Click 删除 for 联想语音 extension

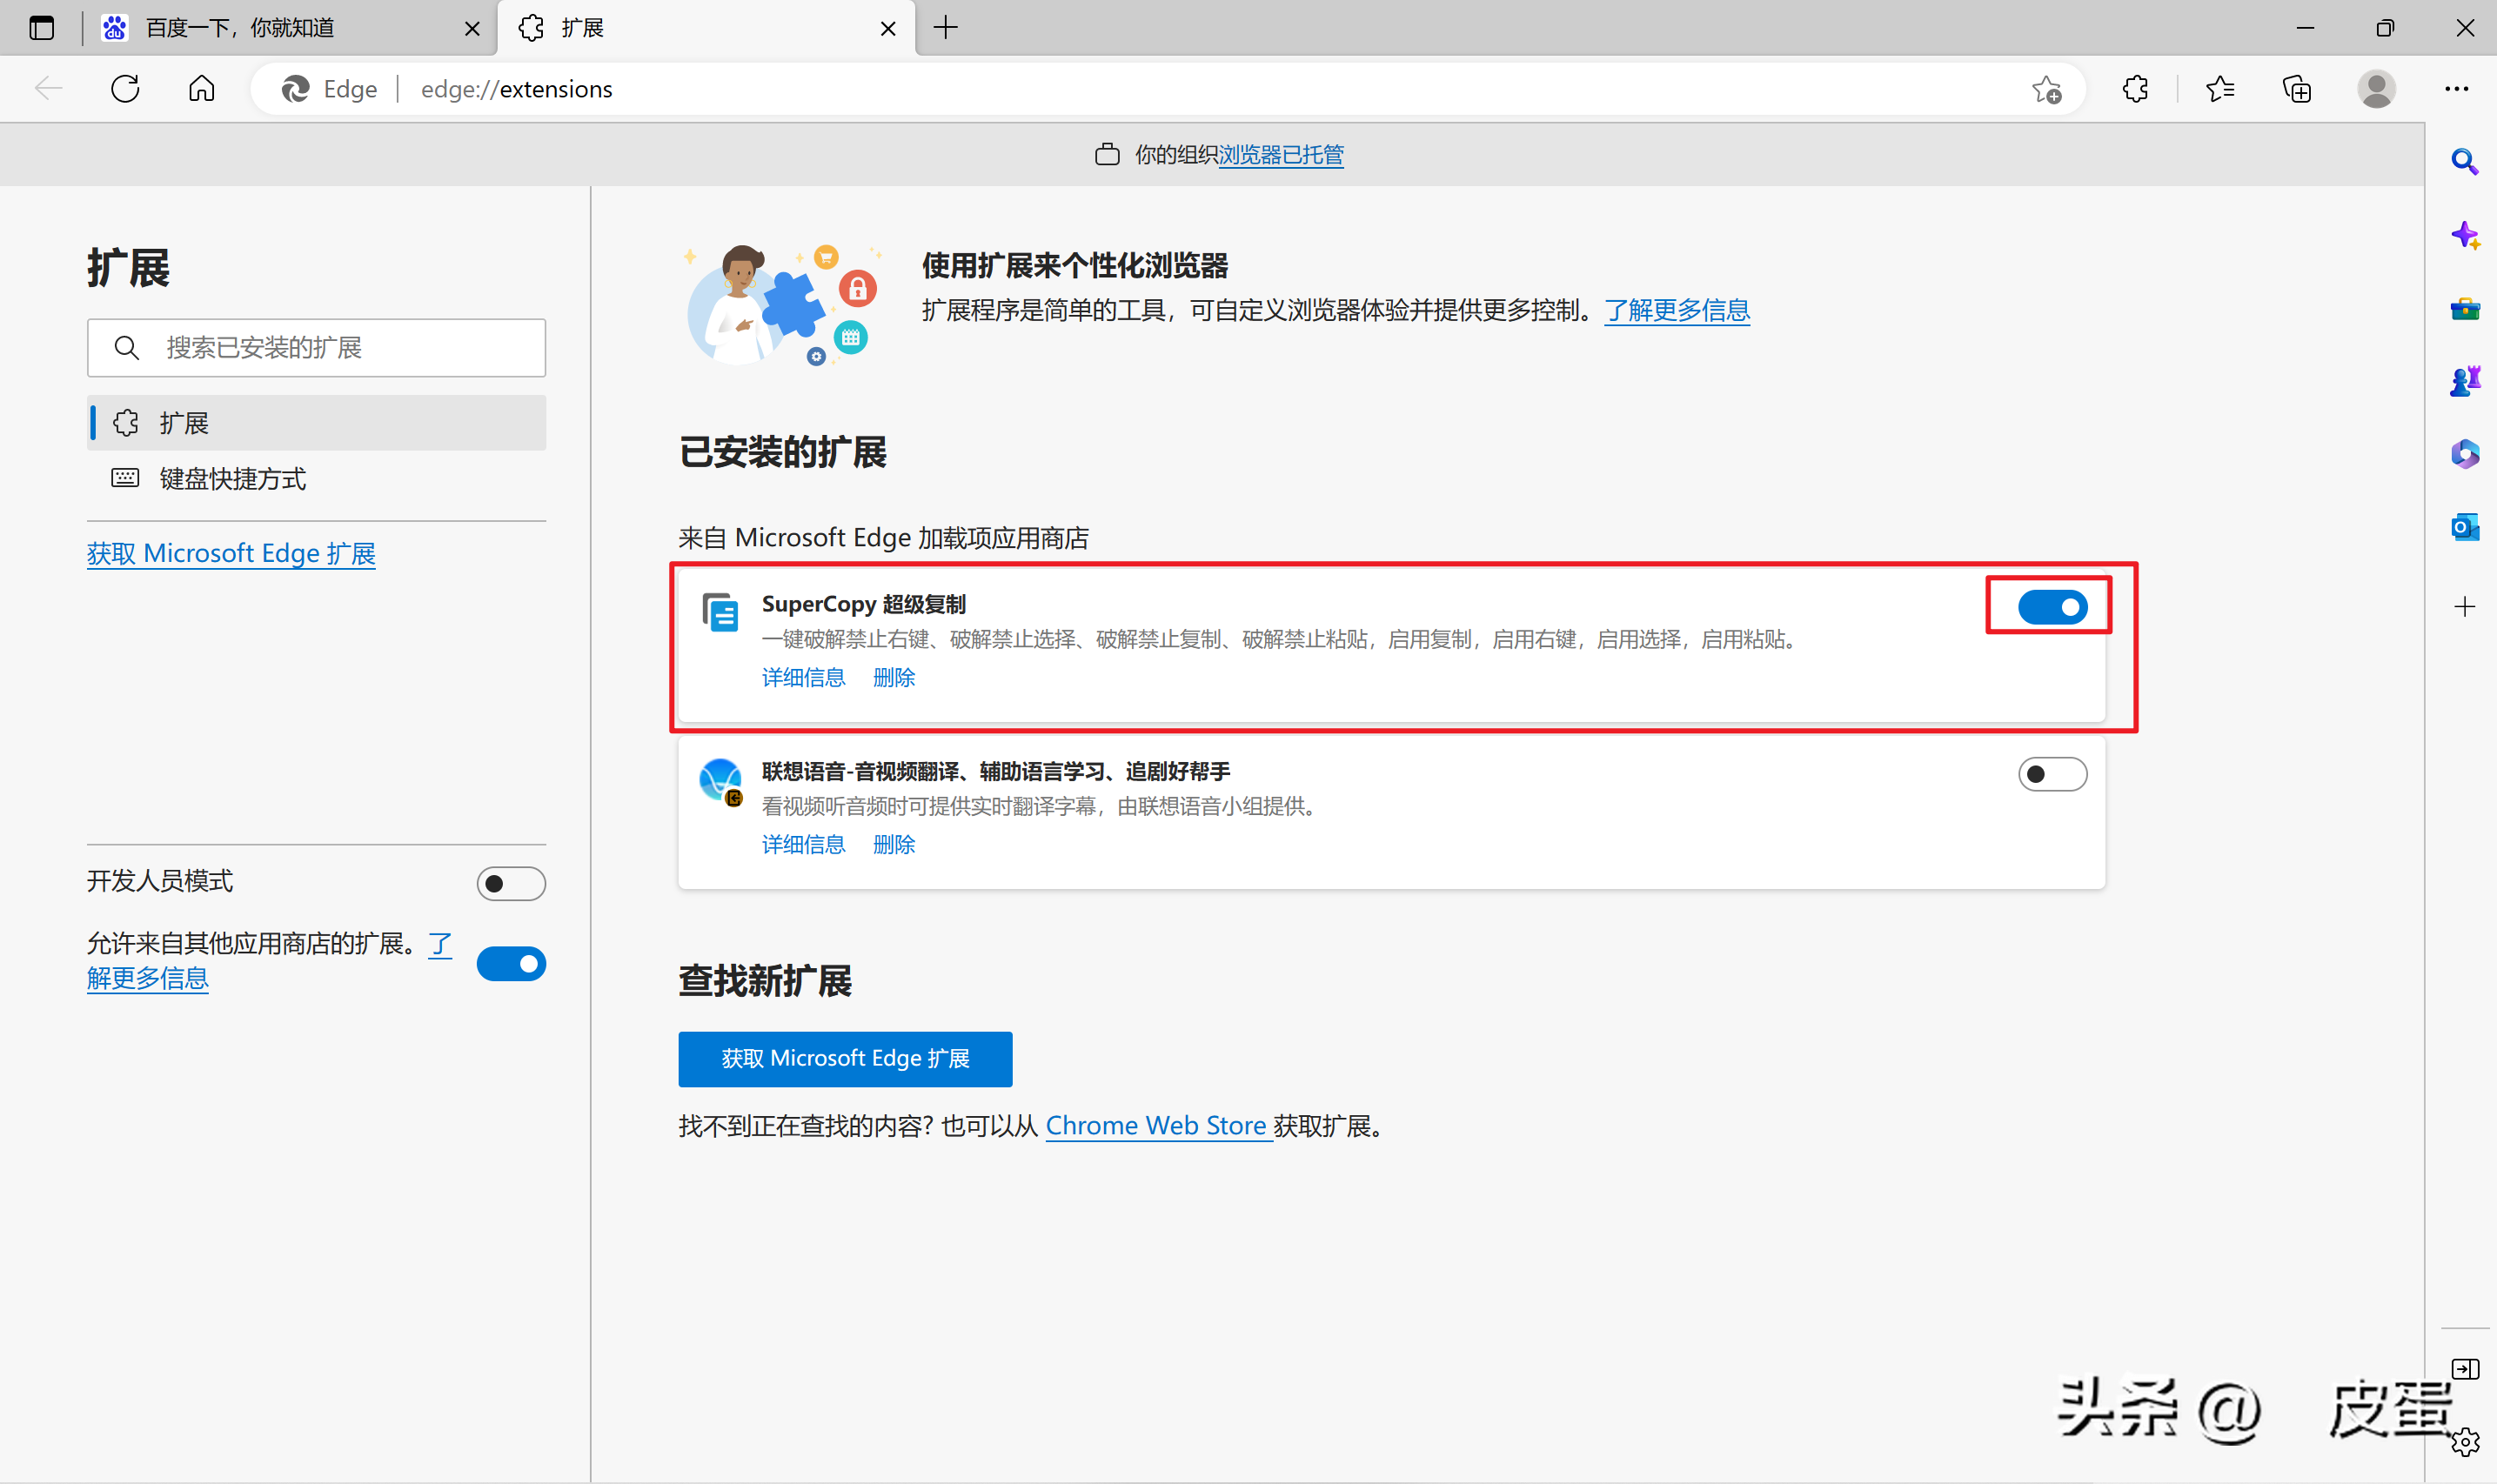point(894,845)
